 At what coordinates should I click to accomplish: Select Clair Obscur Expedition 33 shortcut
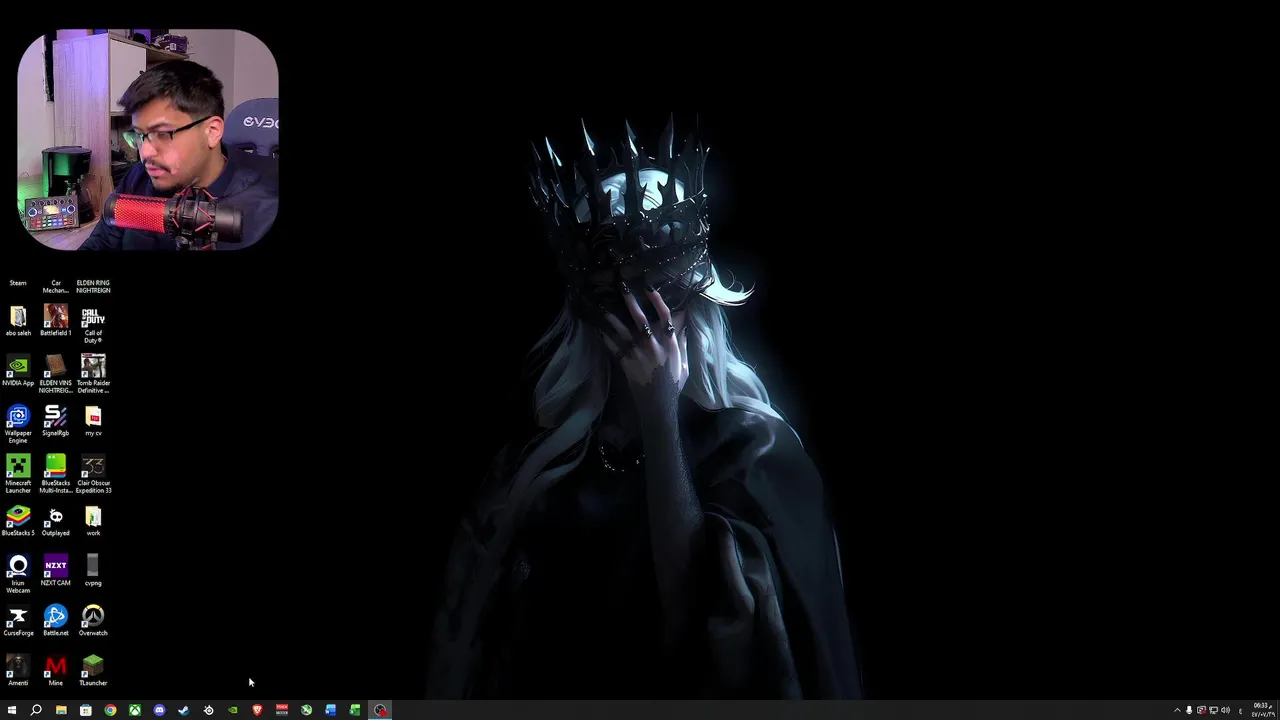[93, 474]
